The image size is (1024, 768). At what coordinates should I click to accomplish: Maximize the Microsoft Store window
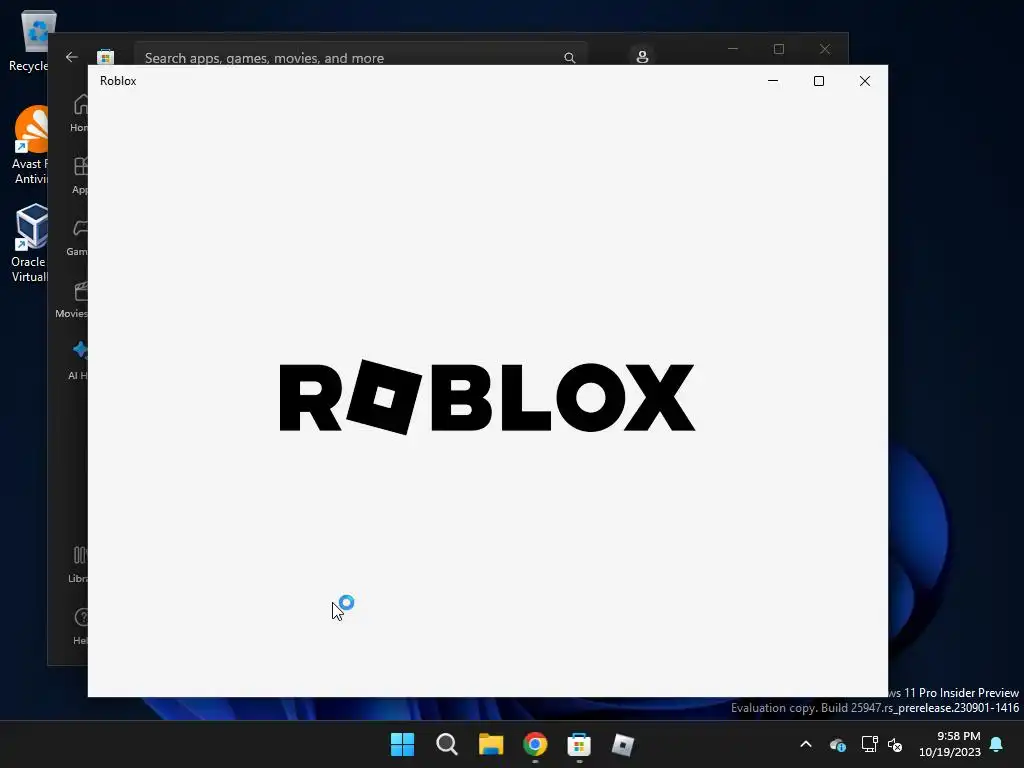point(778,49)
